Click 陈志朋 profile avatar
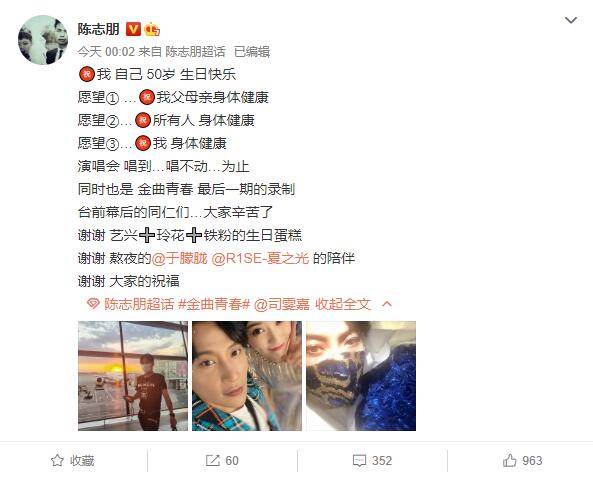Viewport: 593px width, 478px height. [x=43, y=40]
